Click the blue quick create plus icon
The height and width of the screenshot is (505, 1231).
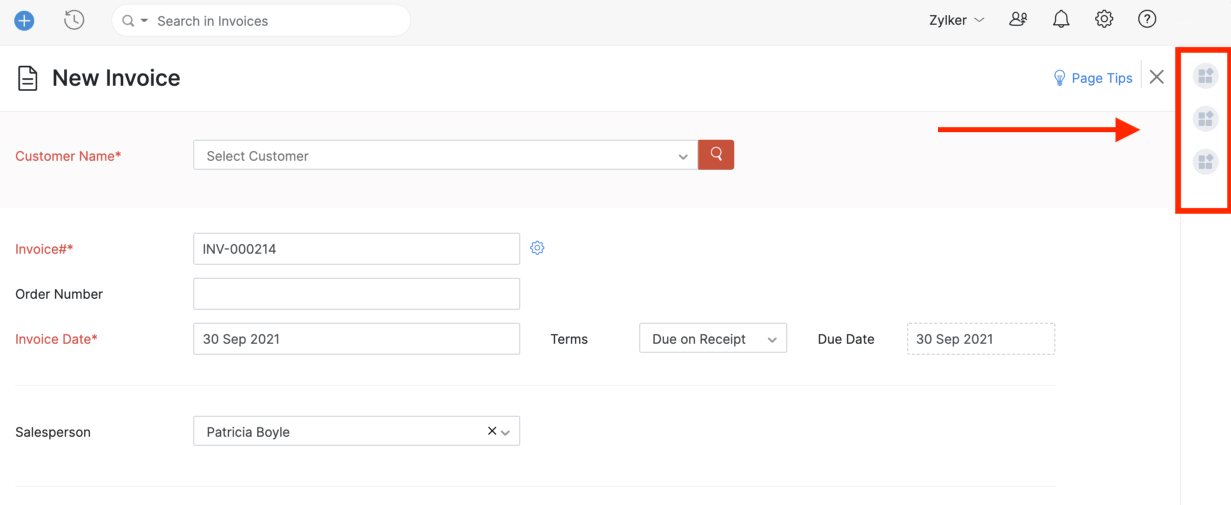[24, 20]
